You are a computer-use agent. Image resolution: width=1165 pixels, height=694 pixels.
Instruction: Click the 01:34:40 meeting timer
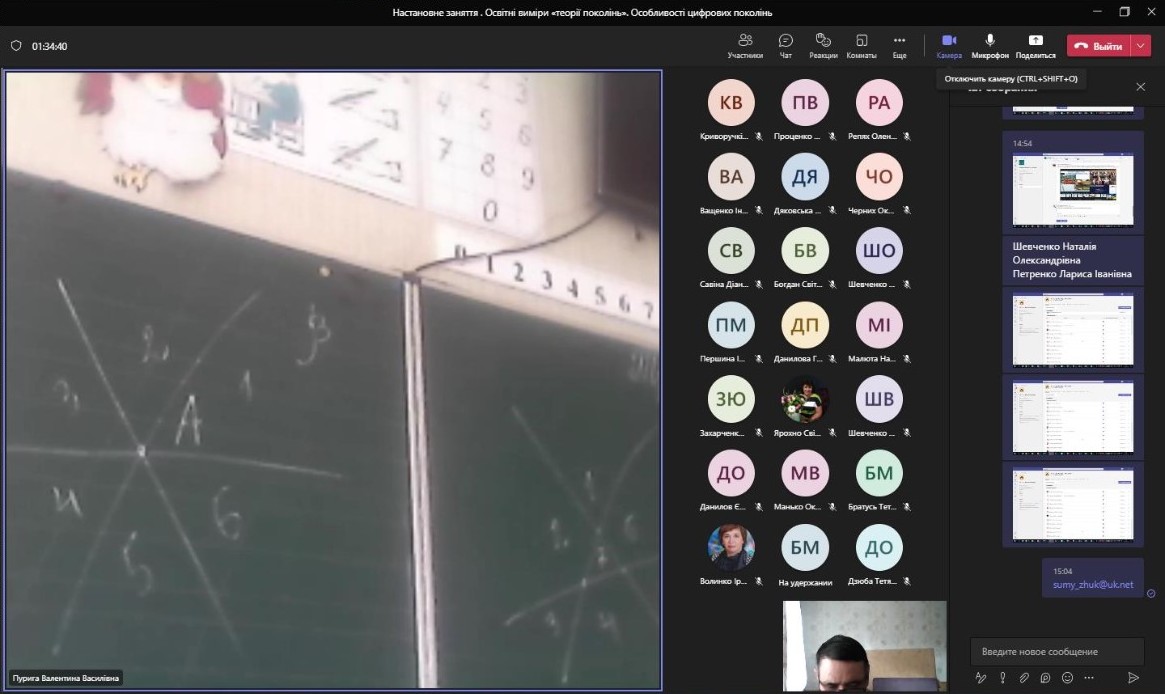pyautogui.click(x=49, y=46)
